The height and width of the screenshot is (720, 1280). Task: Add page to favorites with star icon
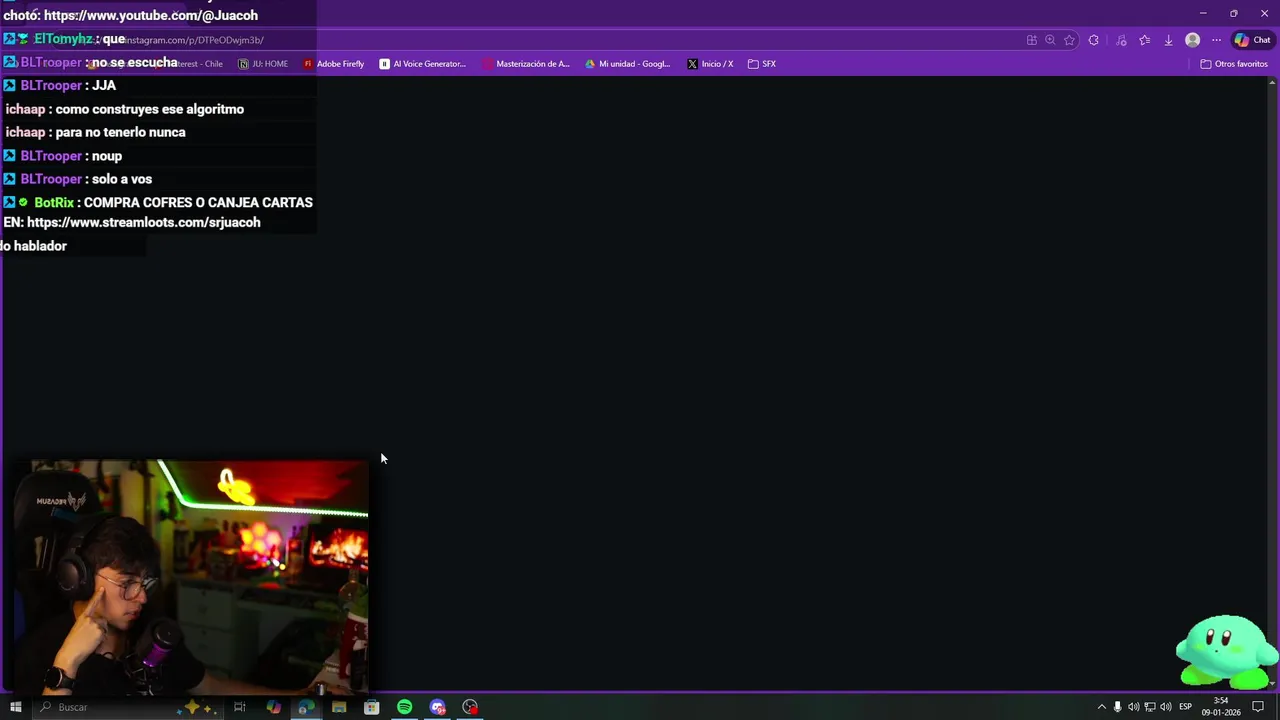[x=1069, y=40]
